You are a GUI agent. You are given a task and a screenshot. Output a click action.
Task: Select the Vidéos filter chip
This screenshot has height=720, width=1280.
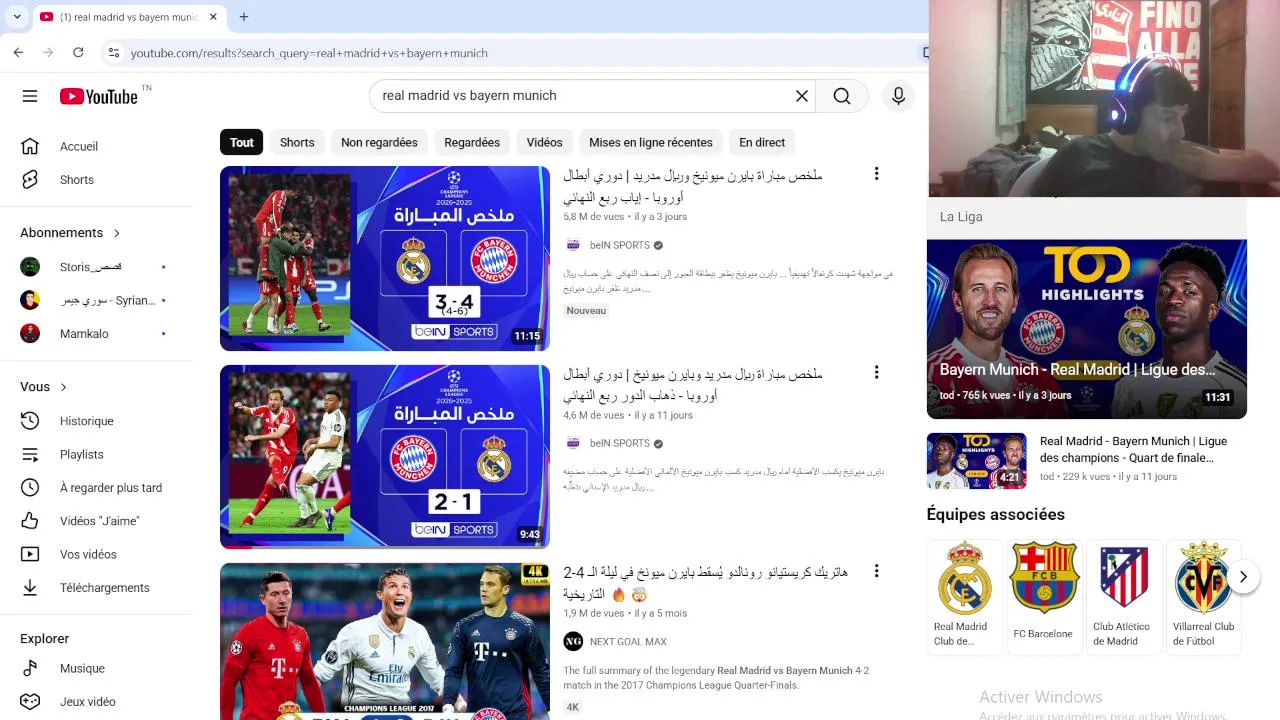pos(545,142)
